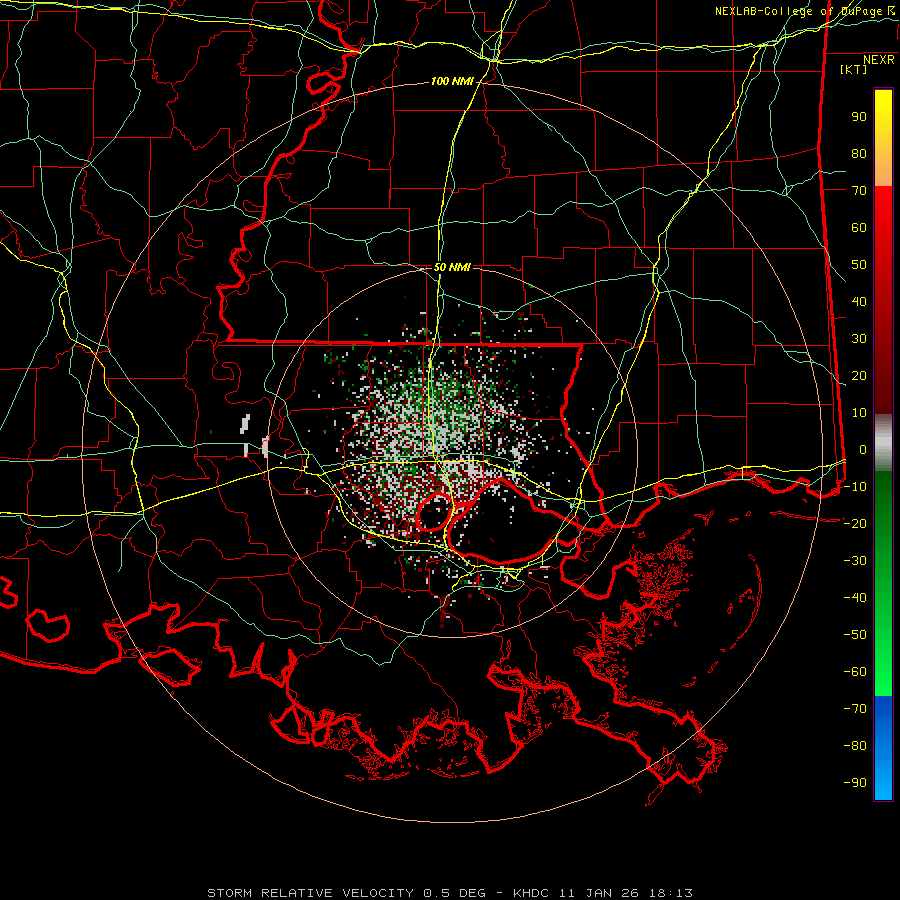900x900 pixels.
Task: Select the gray zero-velocity segment of color bar
Action: click(x=883, y=443)
